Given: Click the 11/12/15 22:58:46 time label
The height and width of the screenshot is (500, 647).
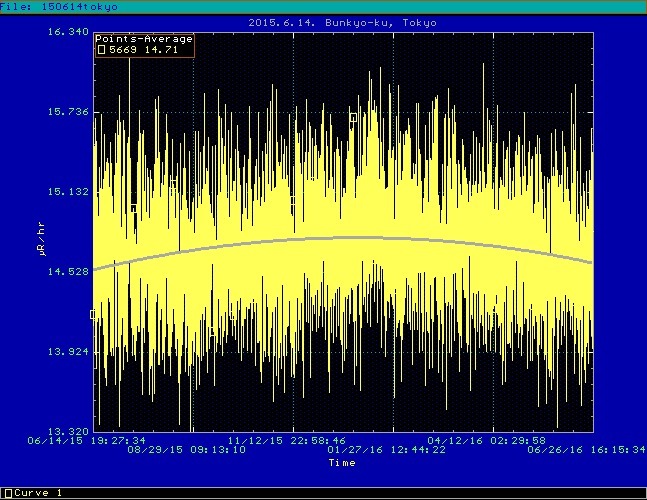Looking at the screenshot, I should (287, 440).
